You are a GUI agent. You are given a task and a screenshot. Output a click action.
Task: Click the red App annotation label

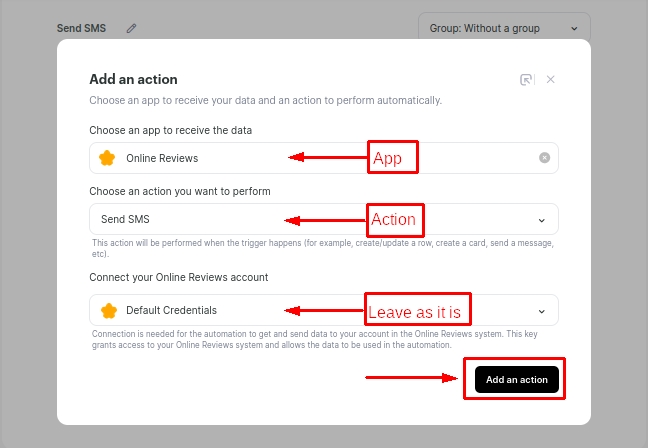coord(392,158)
